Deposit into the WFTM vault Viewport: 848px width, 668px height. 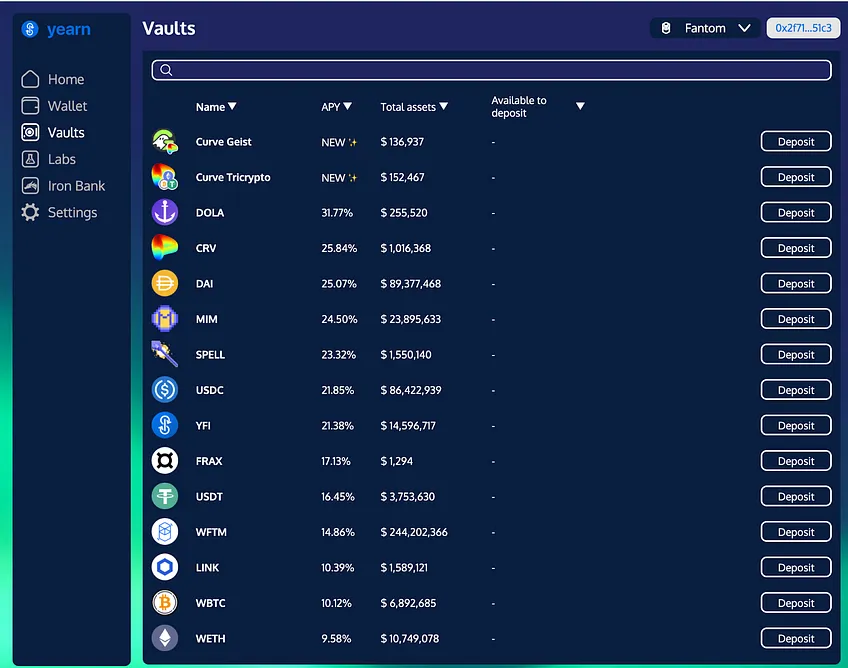796,532
